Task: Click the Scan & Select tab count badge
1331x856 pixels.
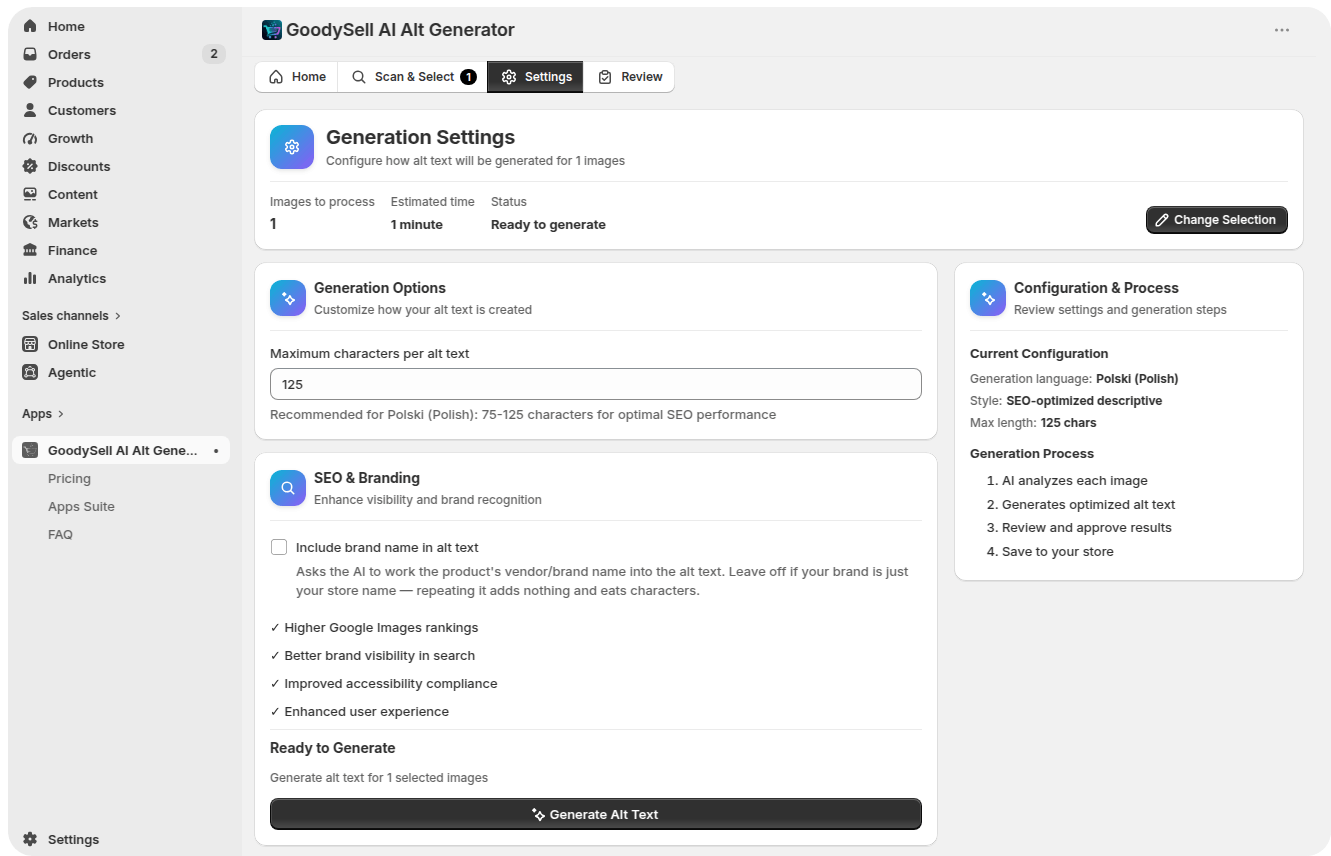Action: pos(468,77)
